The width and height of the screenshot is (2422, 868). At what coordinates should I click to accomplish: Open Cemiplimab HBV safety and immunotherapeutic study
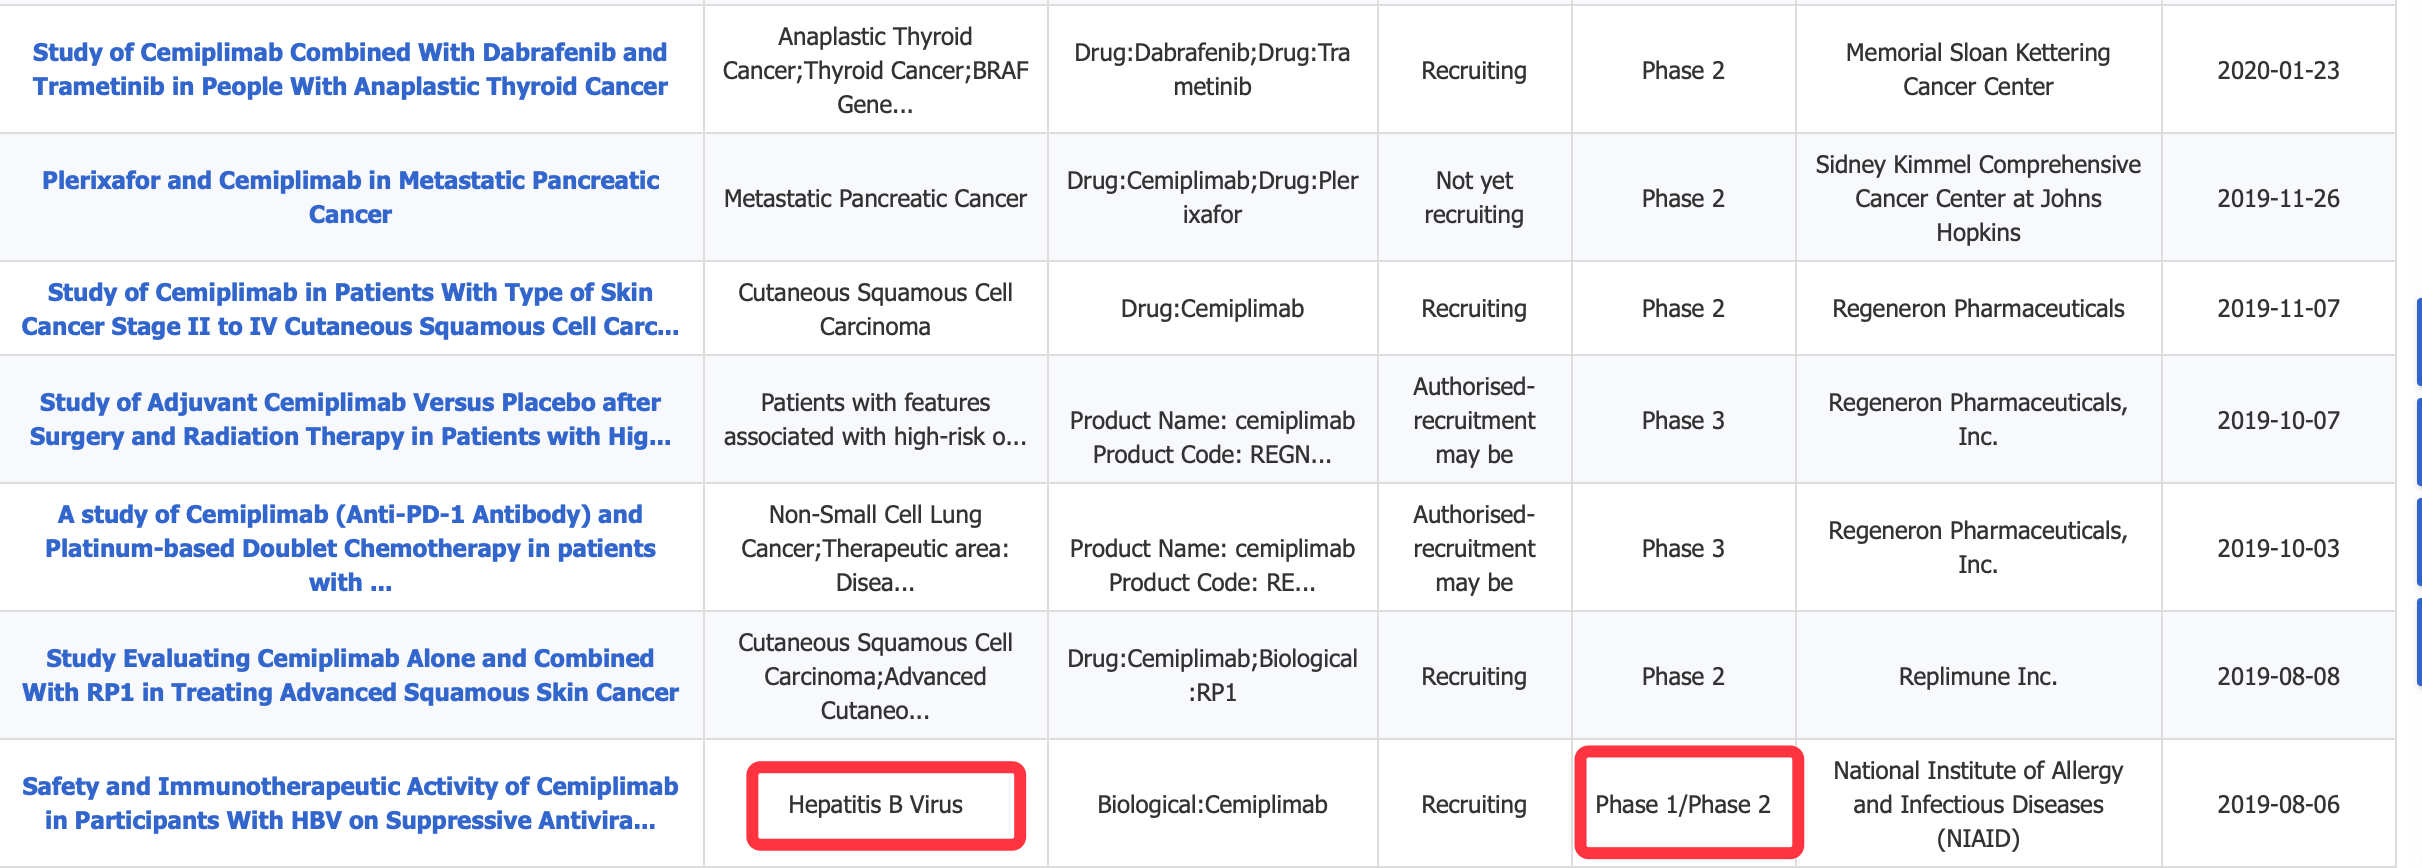point(350,803)
